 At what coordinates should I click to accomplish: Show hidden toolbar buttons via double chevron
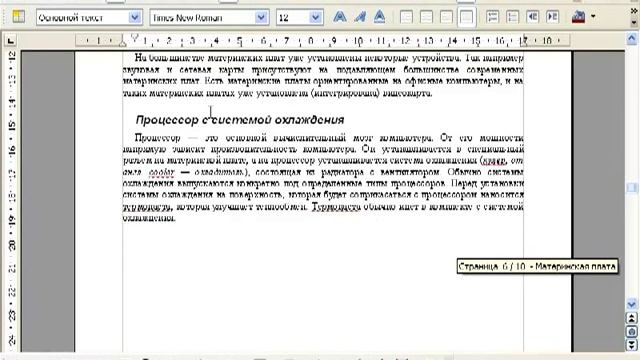click(x=634, y=11)
